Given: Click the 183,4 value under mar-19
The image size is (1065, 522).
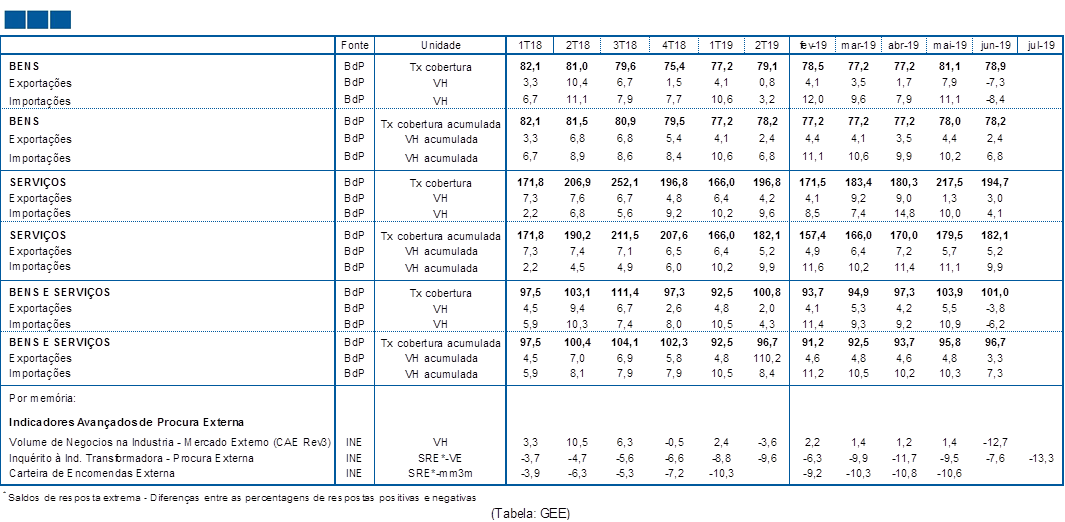Looking at the screenshot, I should pyautogui.click(x=857, y=183).
